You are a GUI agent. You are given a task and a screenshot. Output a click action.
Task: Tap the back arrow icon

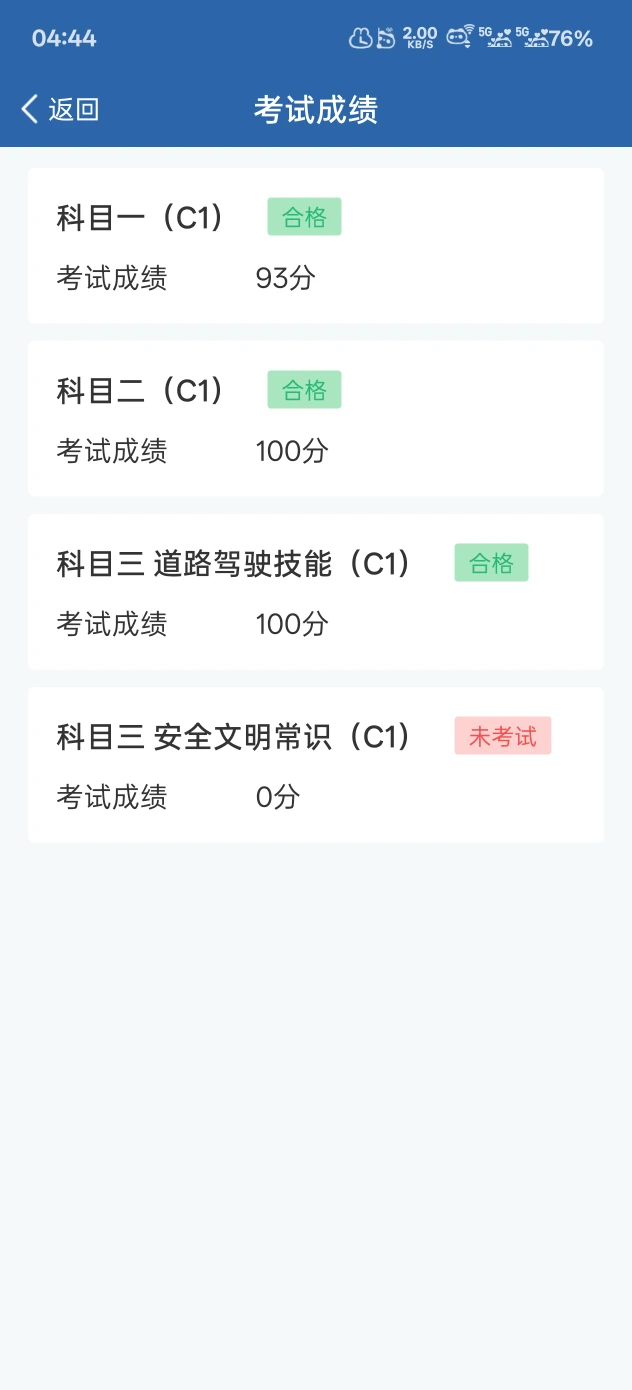click(30, 109)
